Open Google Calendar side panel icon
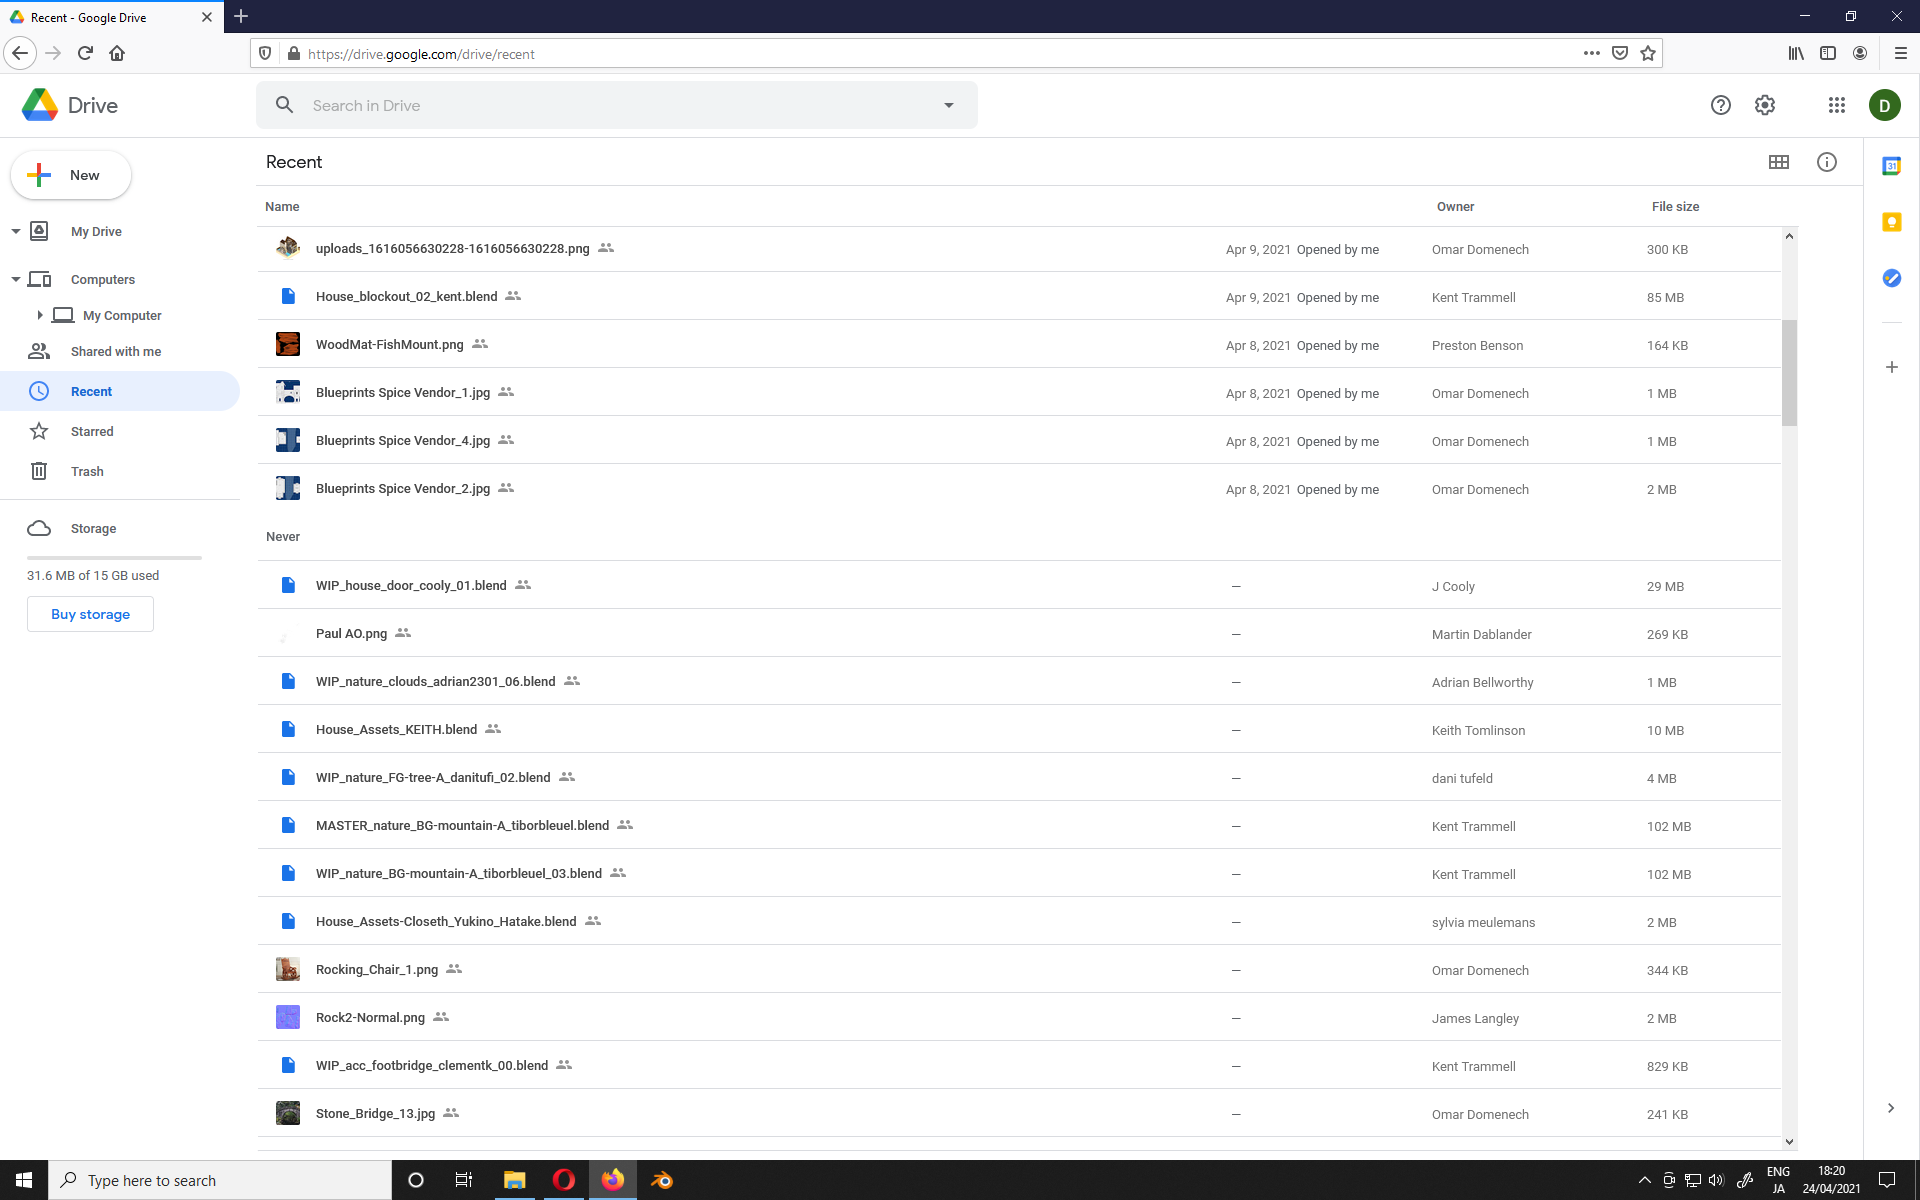1920x1200 pixels. (x=1891, y=166)
